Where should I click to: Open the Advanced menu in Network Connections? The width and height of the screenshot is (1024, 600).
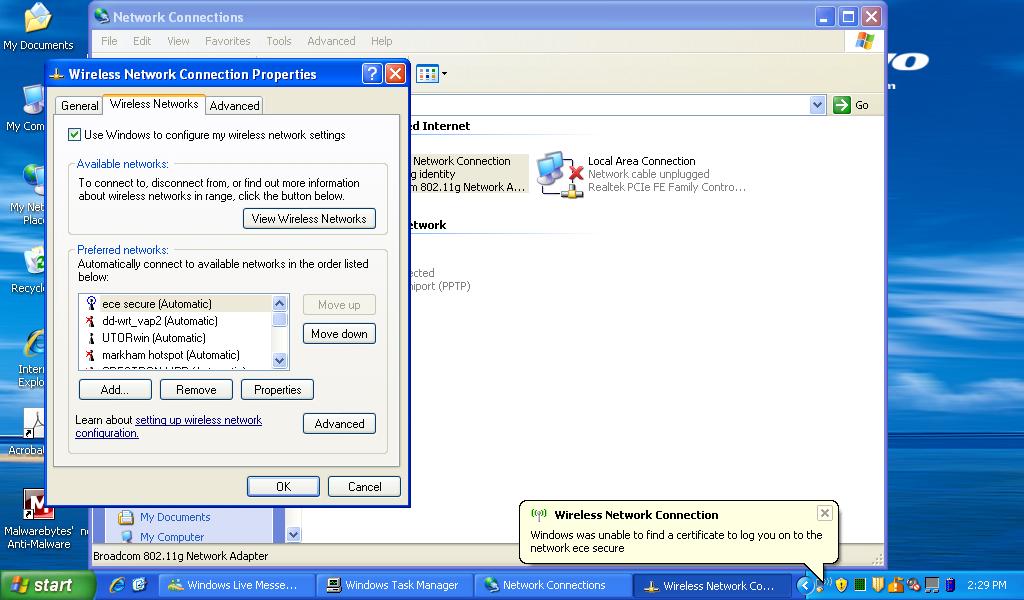tap(331, 41)
